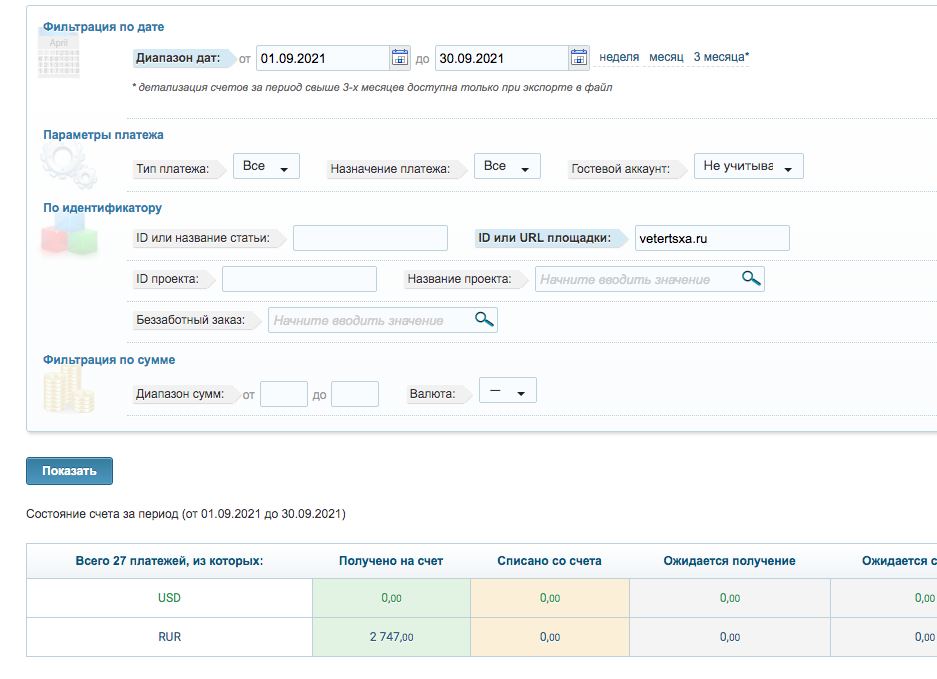Click the site URL field containing vetertsxa.ru
Screen dimensions: 937x679
point(712,238)
